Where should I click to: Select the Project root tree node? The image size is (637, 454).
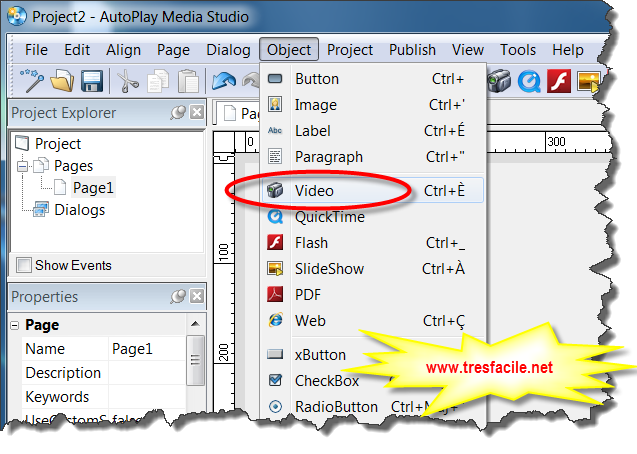(x=58, y=144)
